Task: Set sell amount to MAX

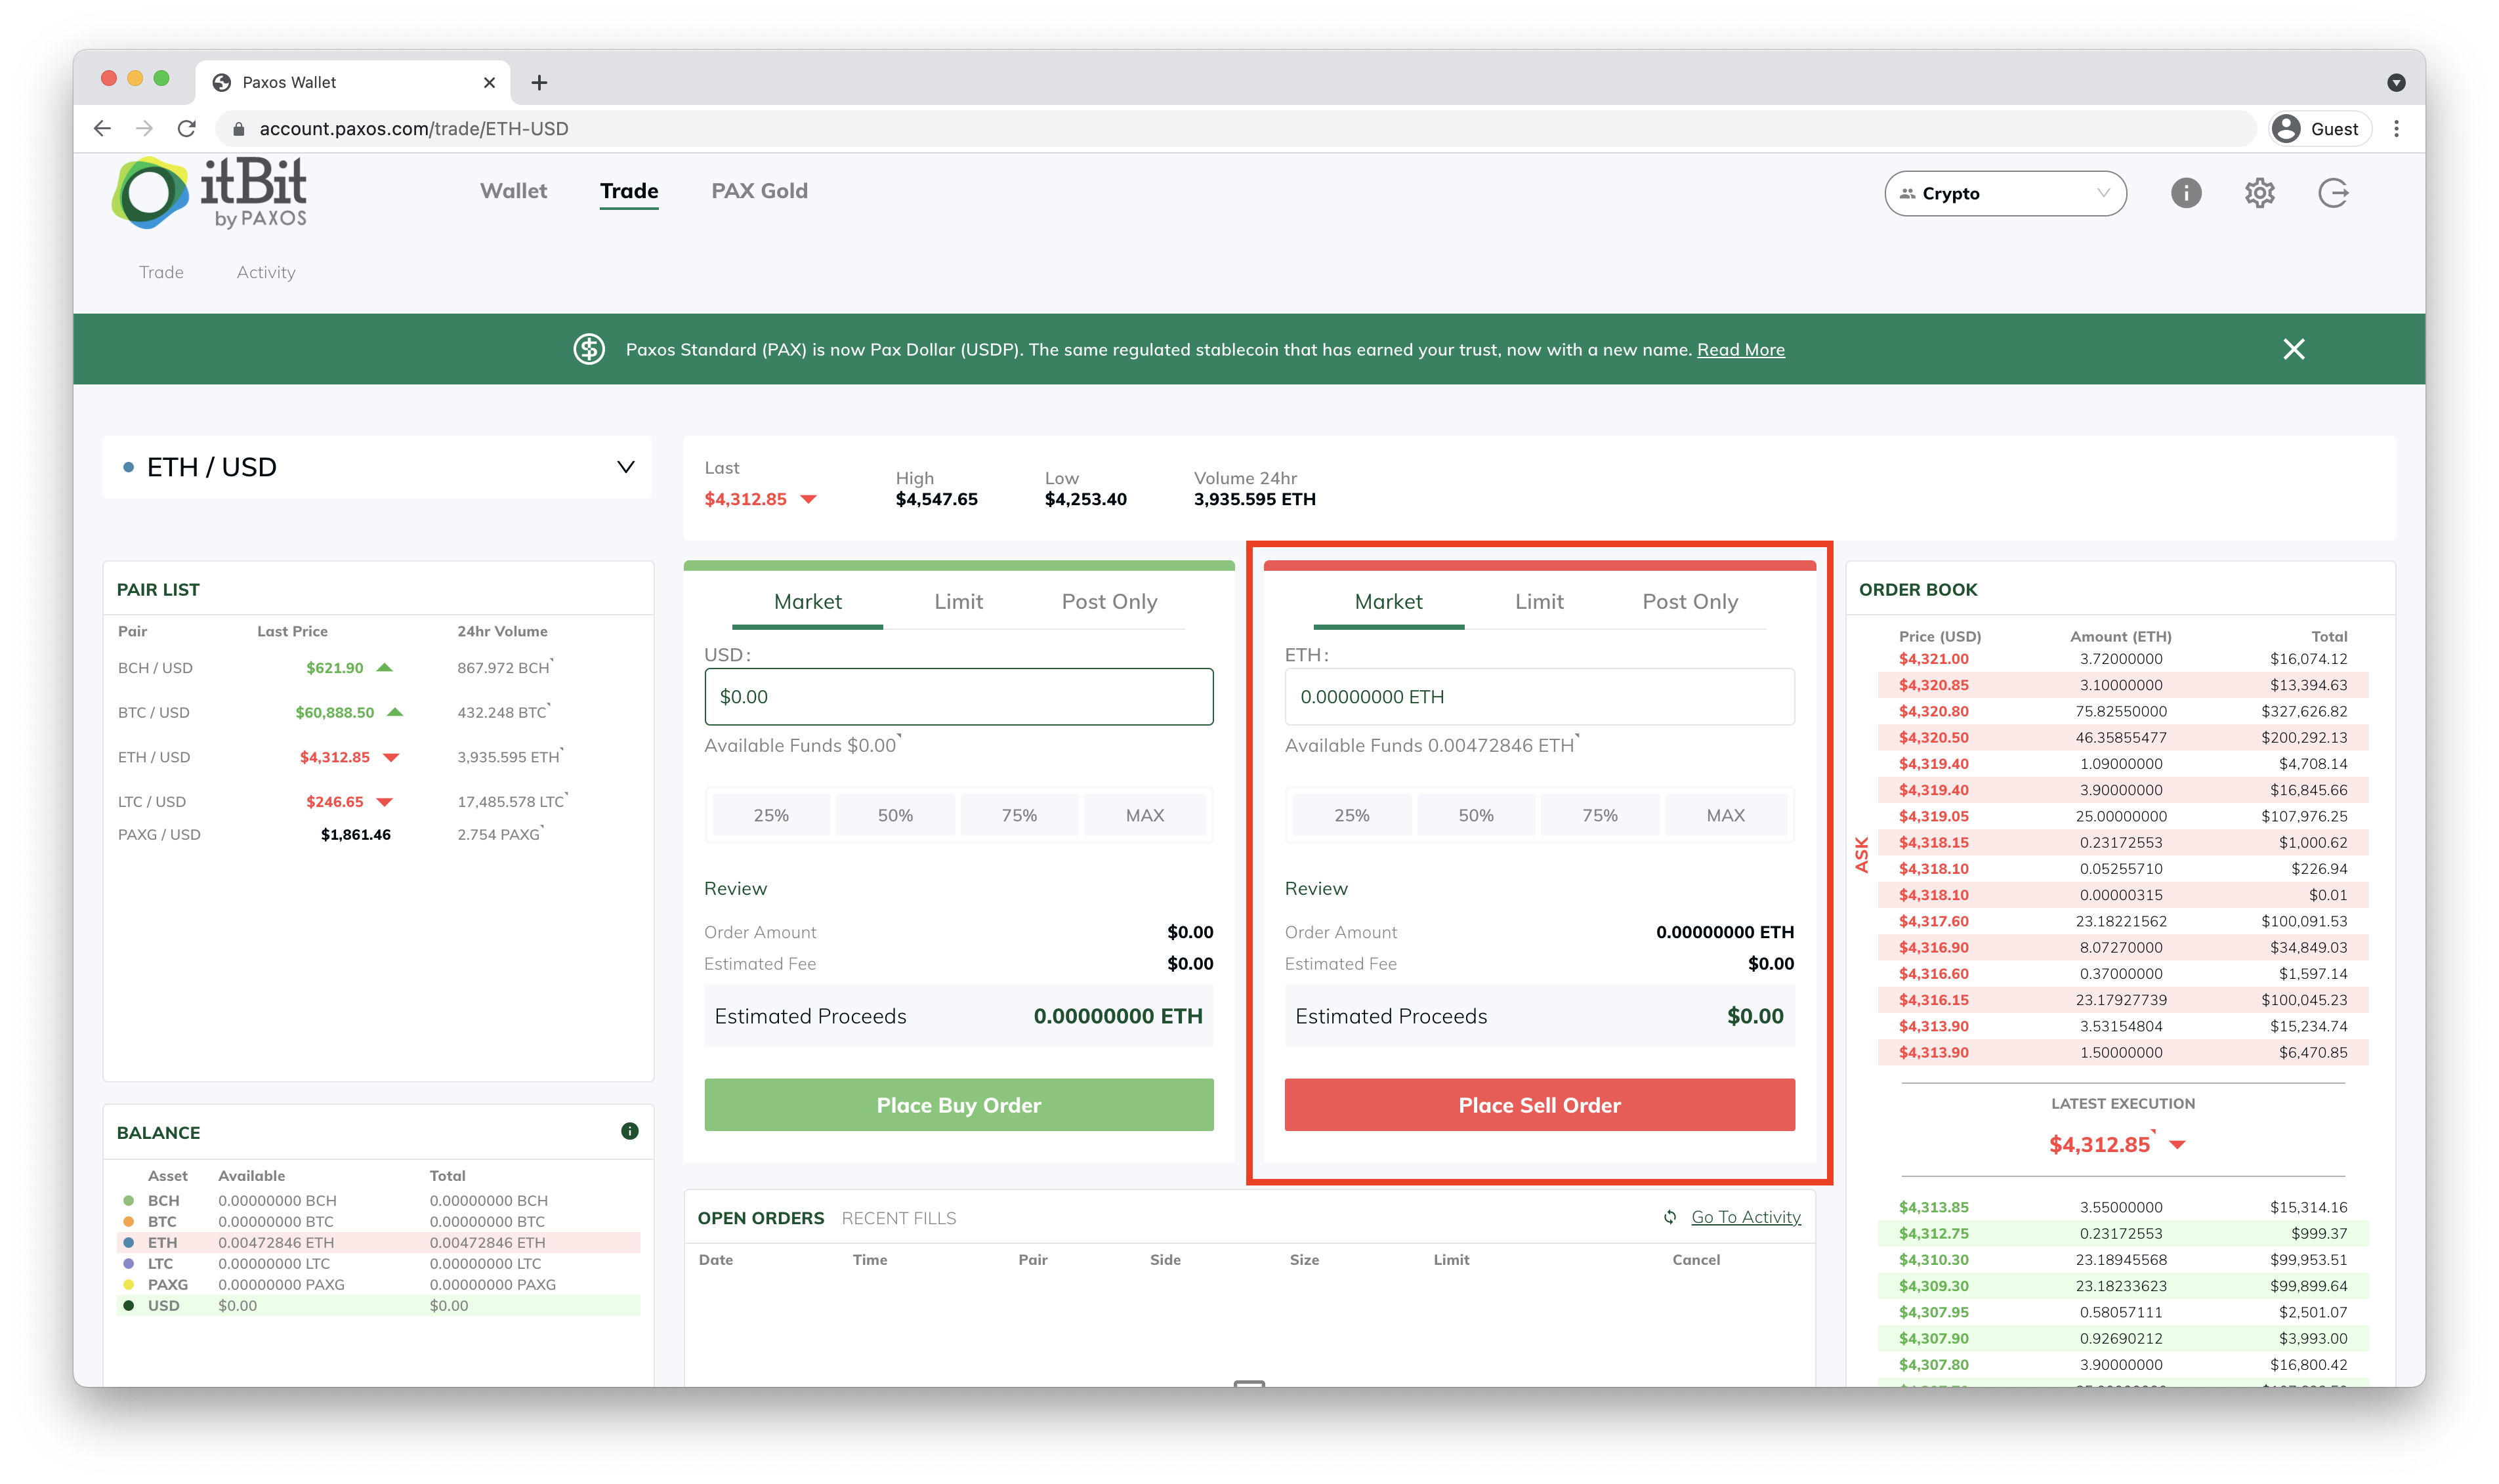Action: 1725,815
